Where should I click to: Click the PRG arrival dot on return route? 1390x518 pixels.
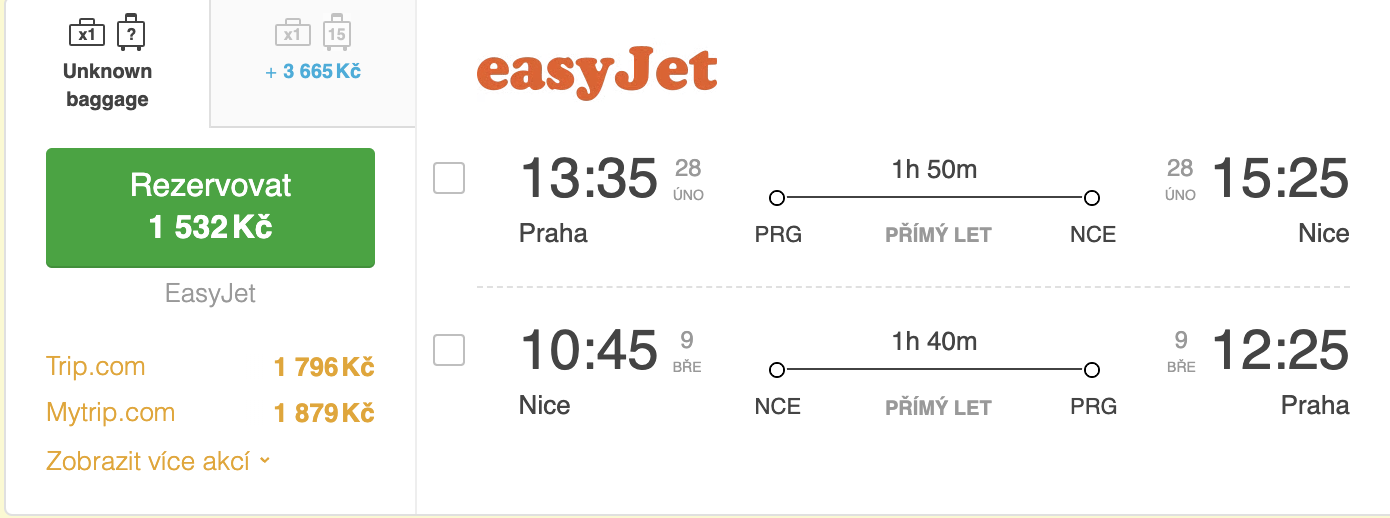(x=1092, y=370)
